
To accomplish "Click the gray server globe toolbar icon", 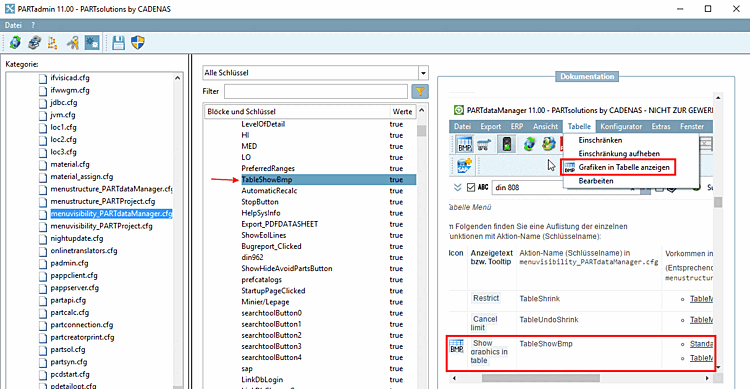I will (x=34, y=43).
